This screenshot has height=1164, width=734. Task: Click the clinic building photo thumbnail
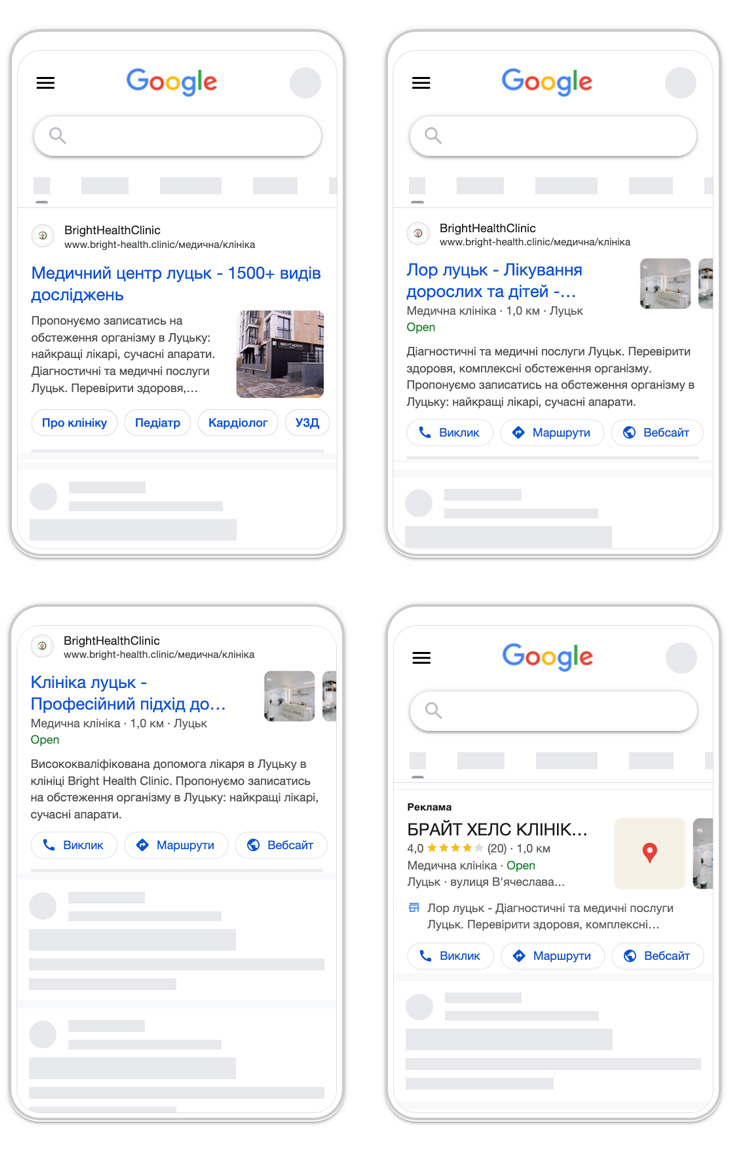tap(280, 354)
